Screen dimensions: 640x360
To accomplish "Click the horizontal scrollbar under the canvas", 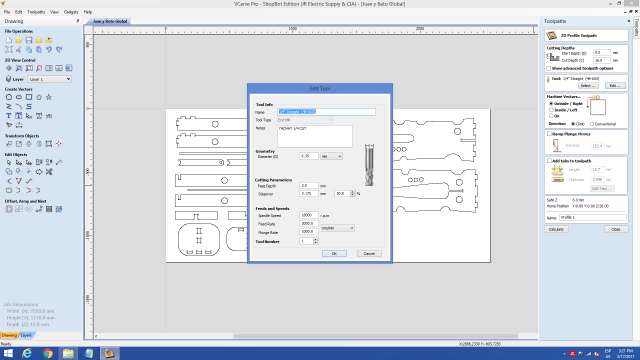I will pos(376,336).
